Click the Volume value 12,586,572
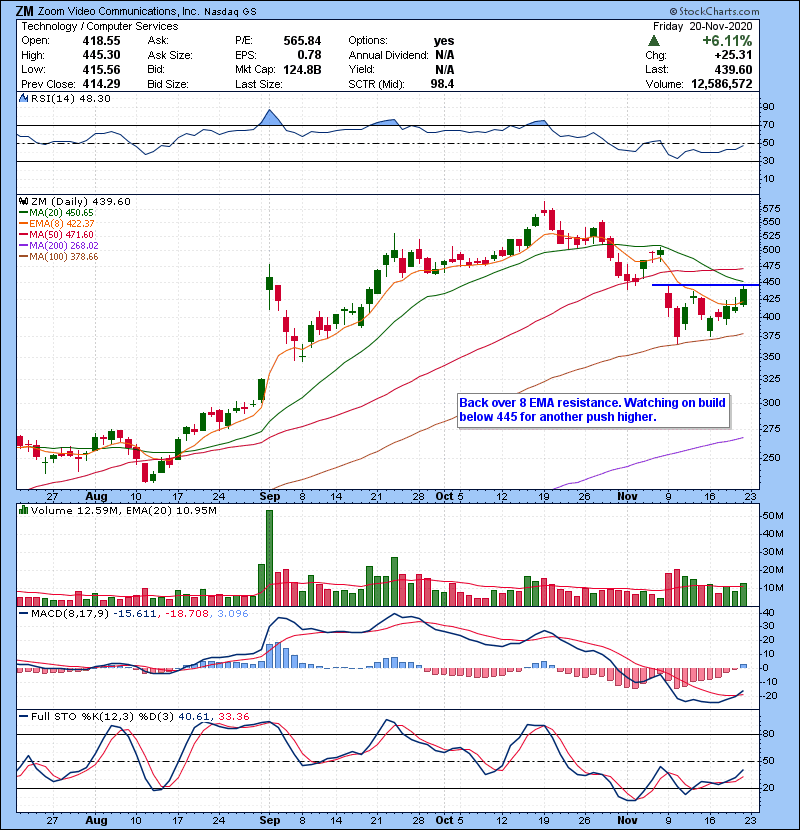Viewport: 800px width, 830px height. [722, 84]
